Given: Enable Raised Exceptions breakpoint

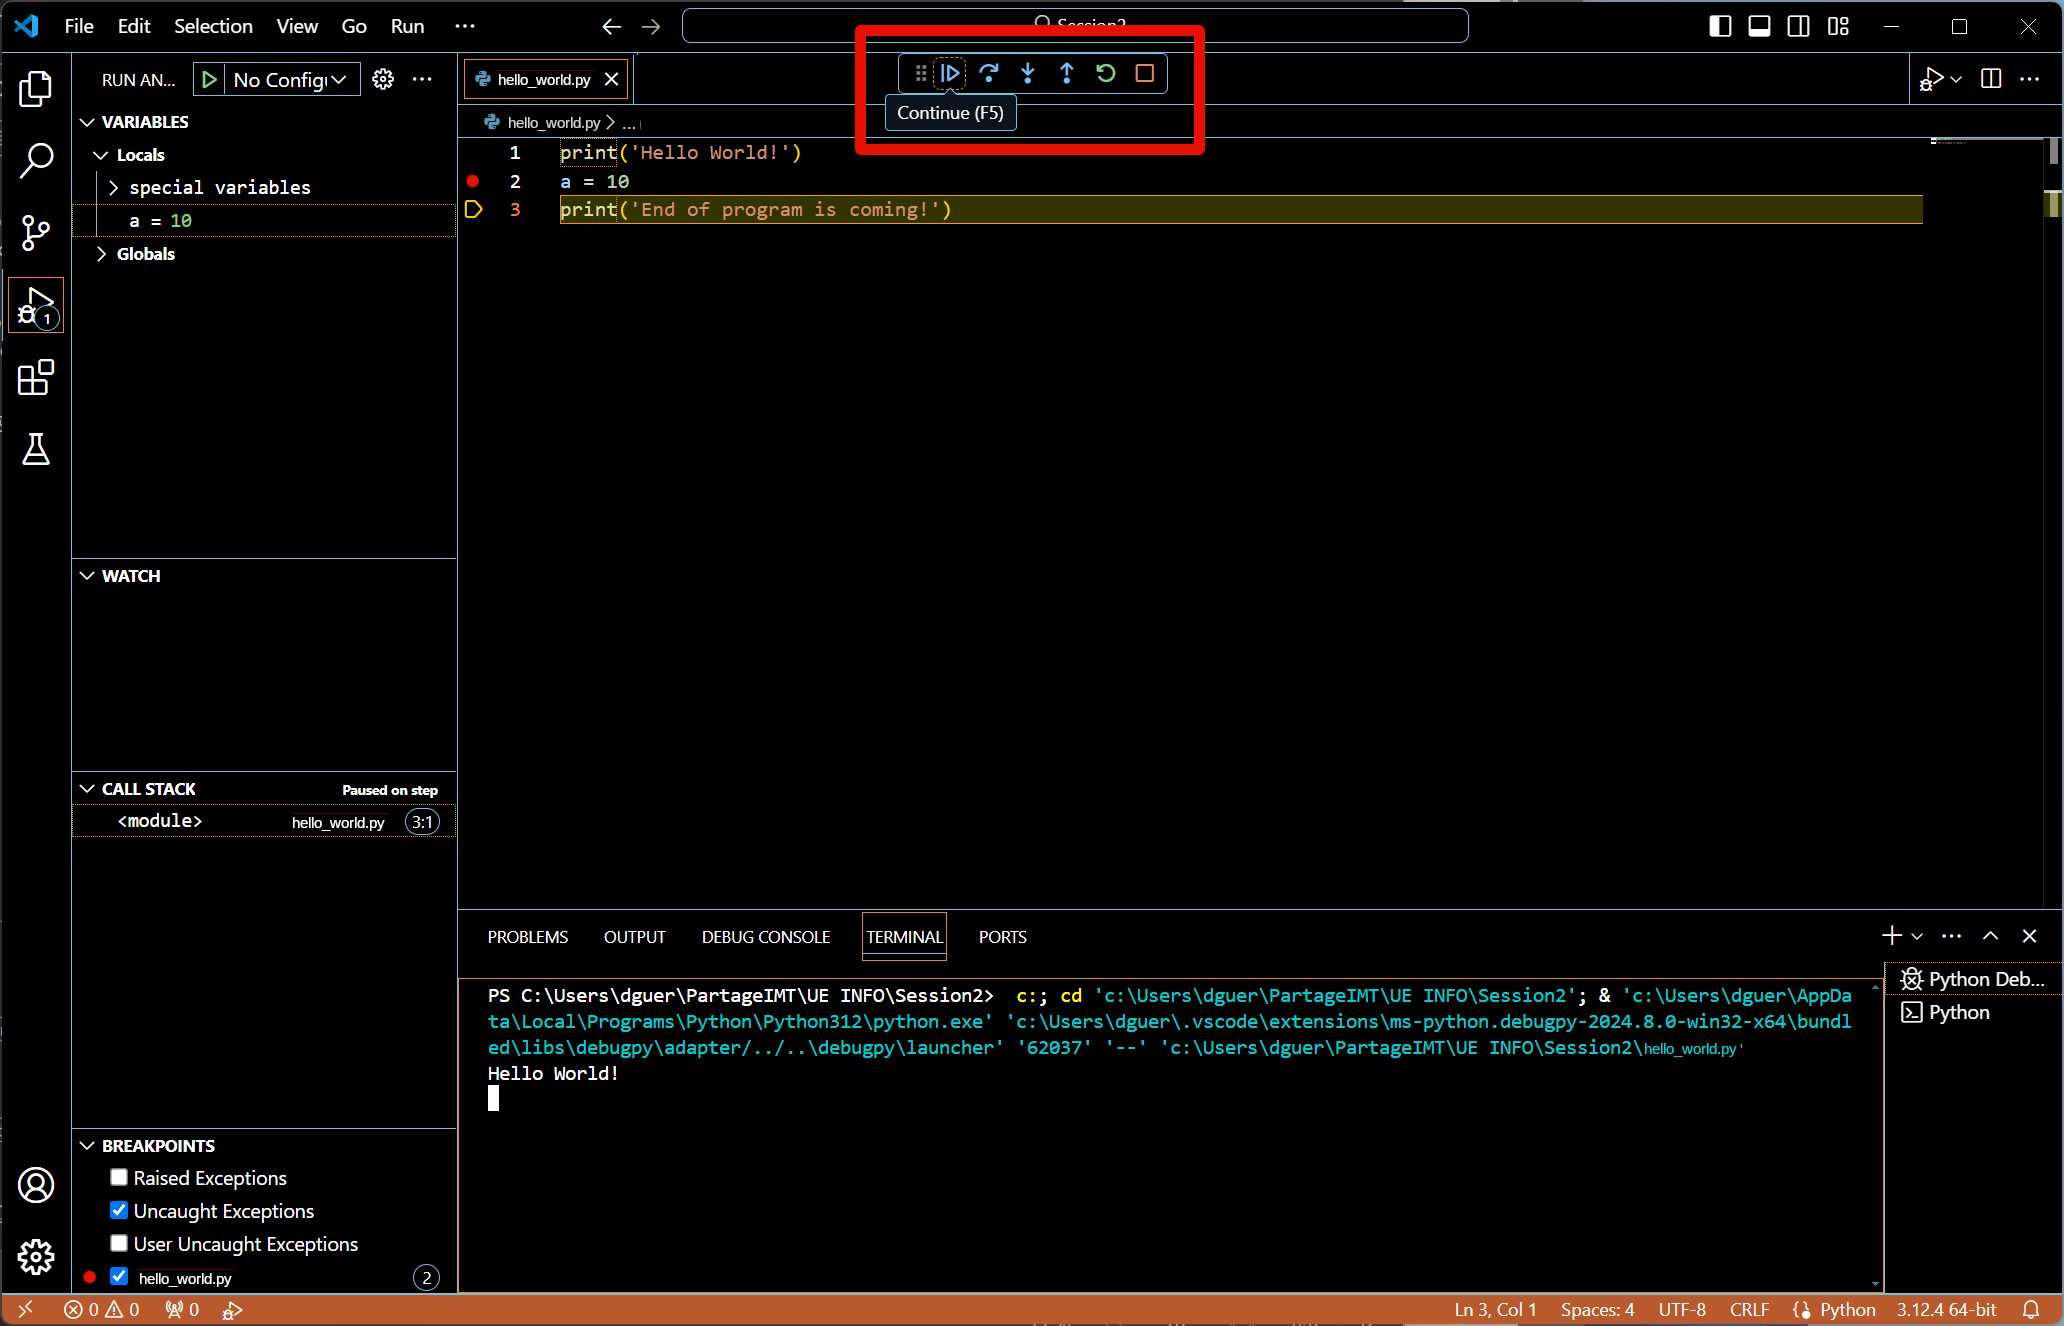Looking at the screenshot, I should point(119,1177).
